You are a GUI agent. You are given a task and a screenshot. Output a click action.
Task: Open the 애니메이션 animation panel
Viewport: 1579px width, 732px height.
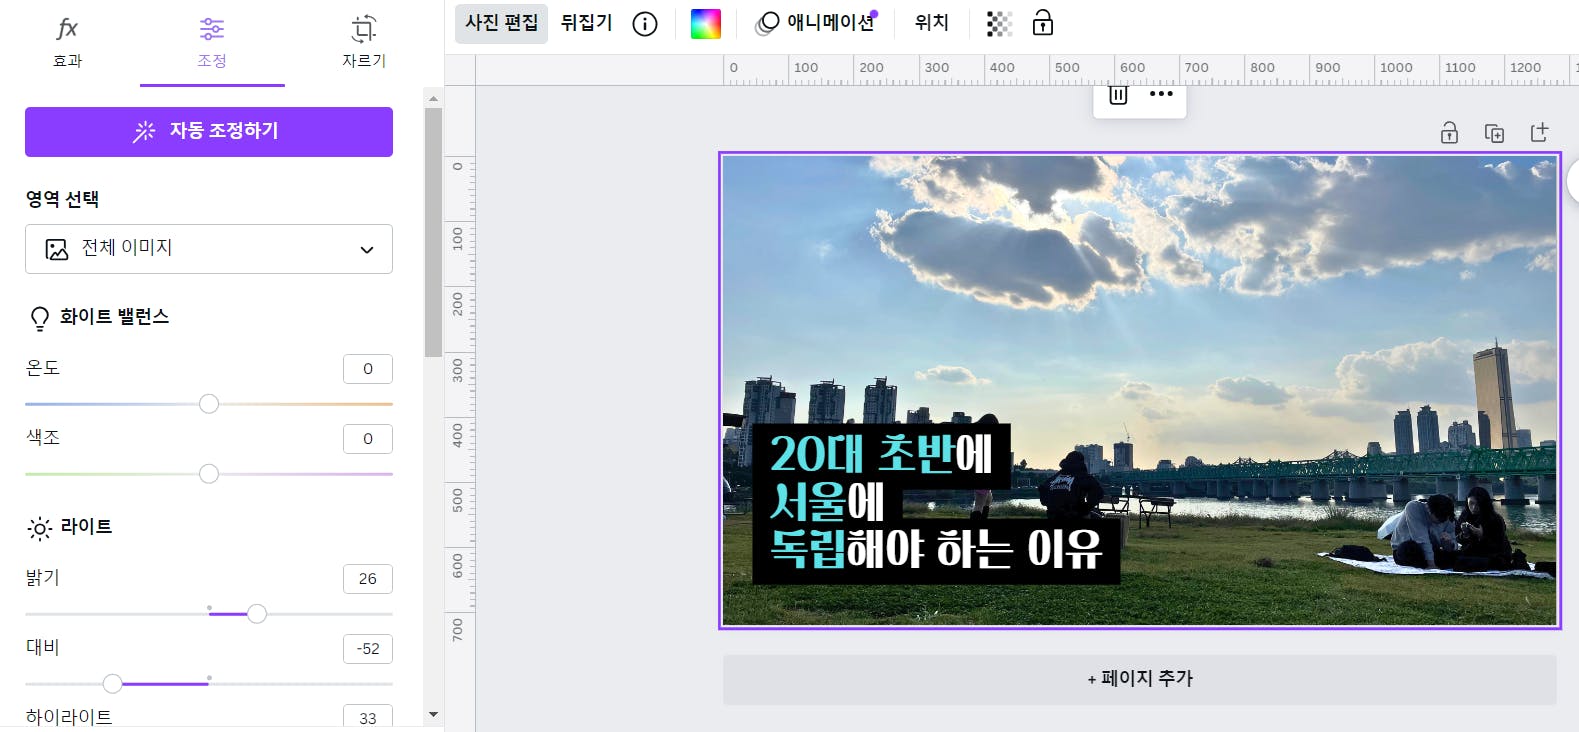816,23
